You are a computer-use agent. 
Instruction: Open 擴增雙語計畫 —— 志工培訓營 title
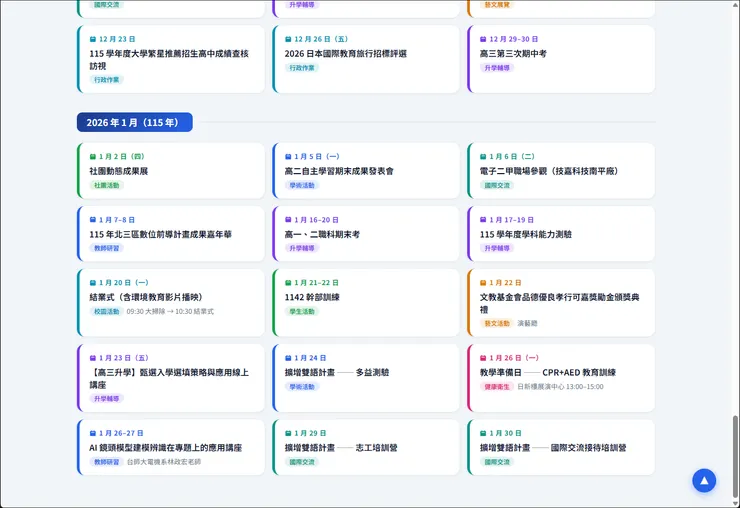coord(341,448)
